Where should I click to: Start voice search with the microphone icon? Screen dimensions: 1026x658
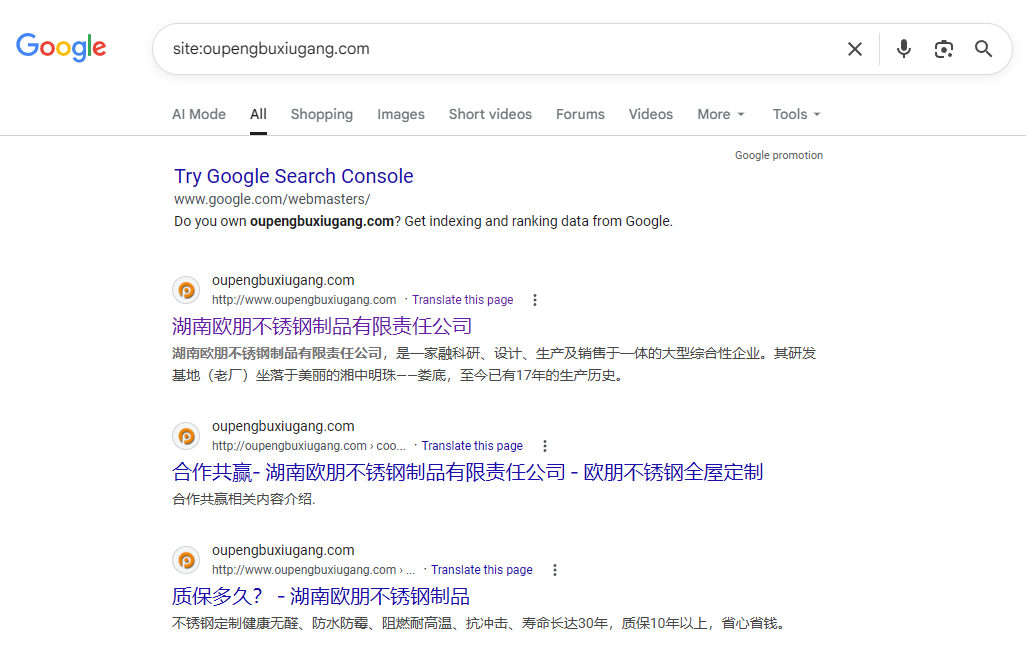pyautogui.click(x=904, y=49)
